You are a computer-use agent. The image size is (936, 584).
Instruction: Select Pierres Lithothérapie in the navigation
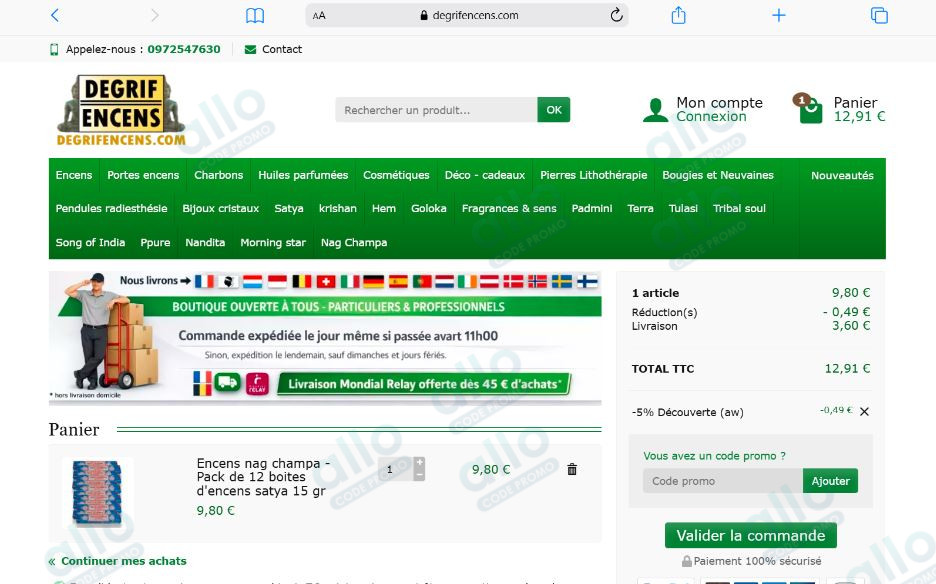593,175
